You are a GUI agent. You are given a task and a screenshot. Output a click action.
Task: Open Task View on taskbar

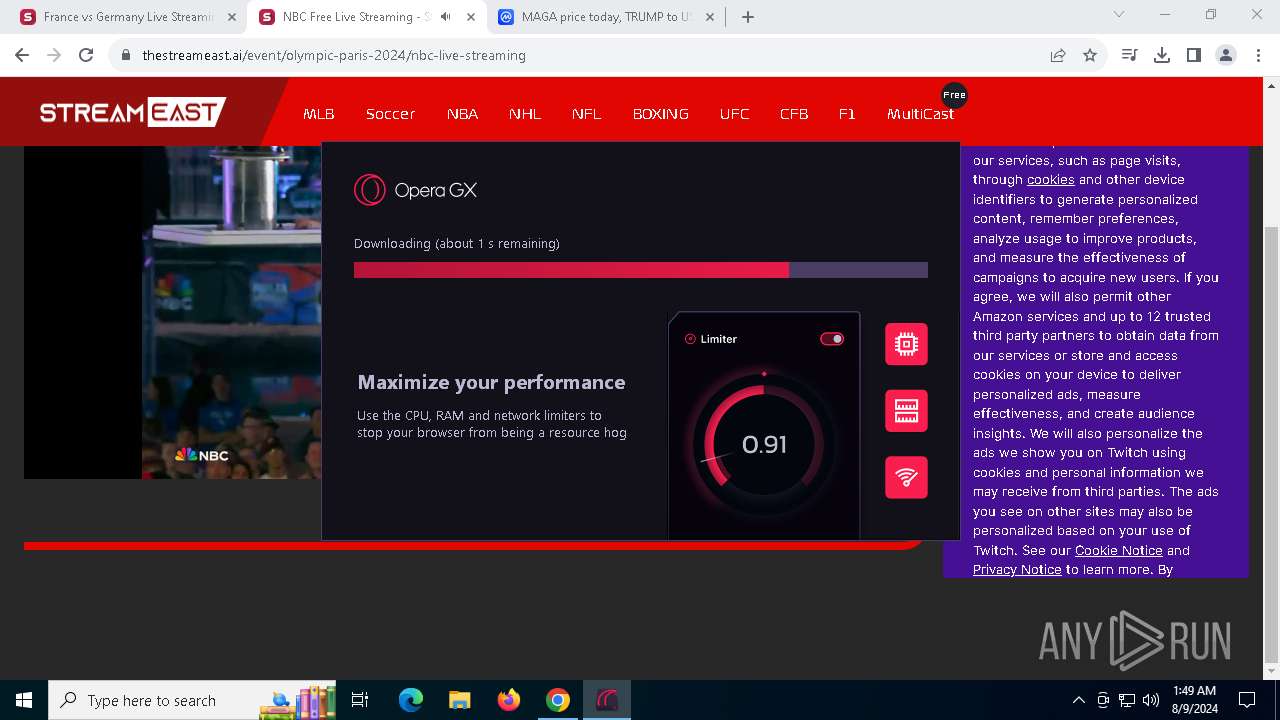pyautogui.click(x=360, y=700)
